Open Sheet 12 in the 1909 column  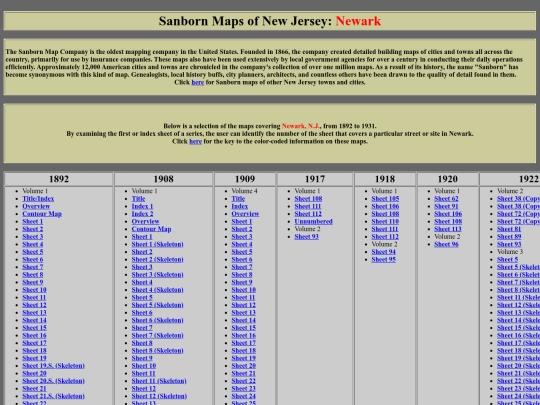(x=243, y=305)
